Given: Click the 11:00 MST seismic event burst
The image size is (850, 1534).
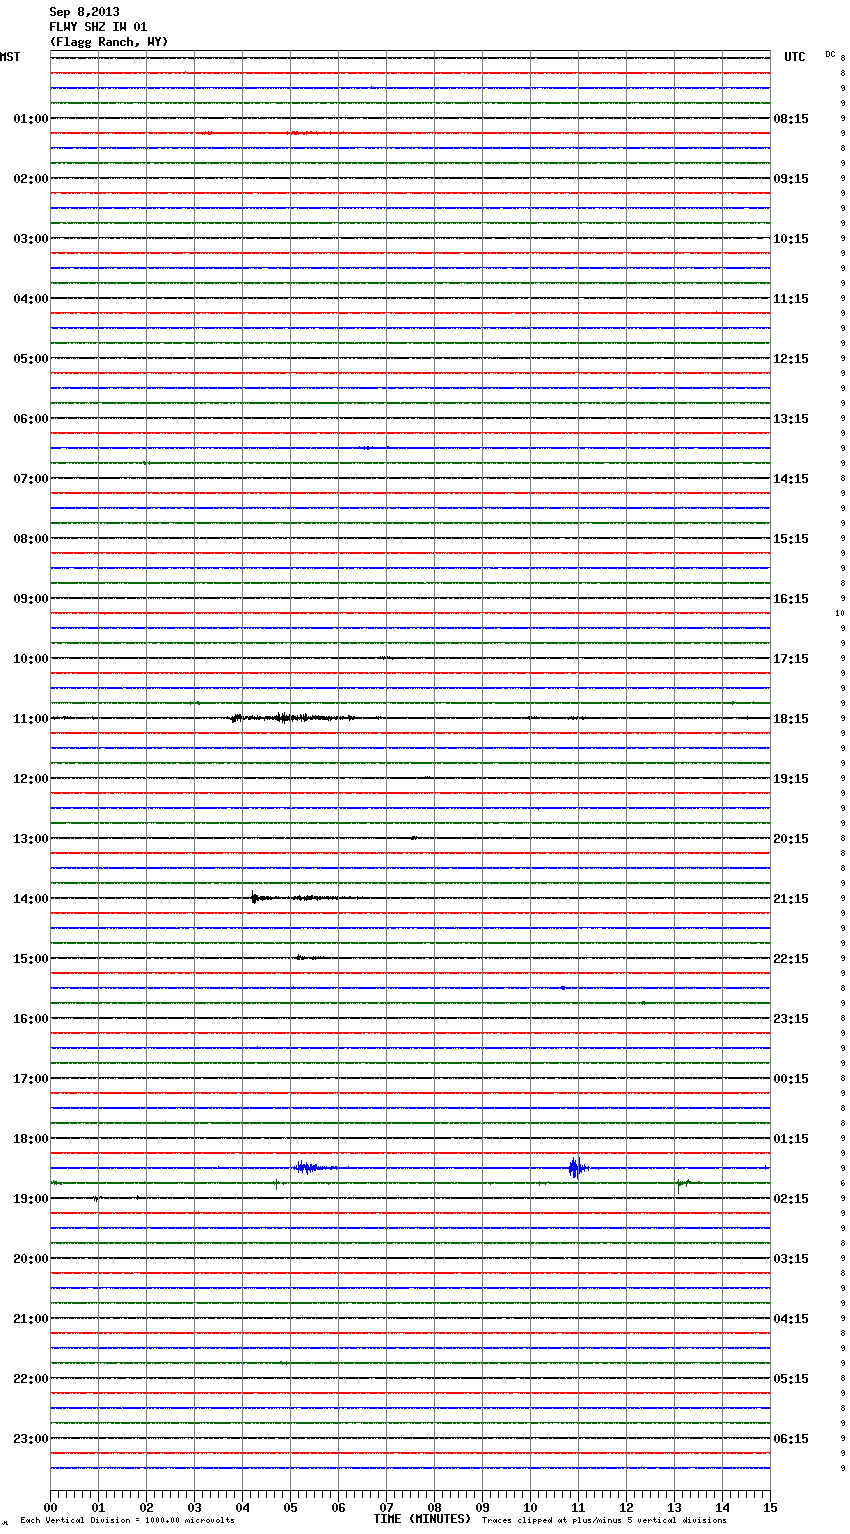Looking at the screenshot, I should 290,717.
